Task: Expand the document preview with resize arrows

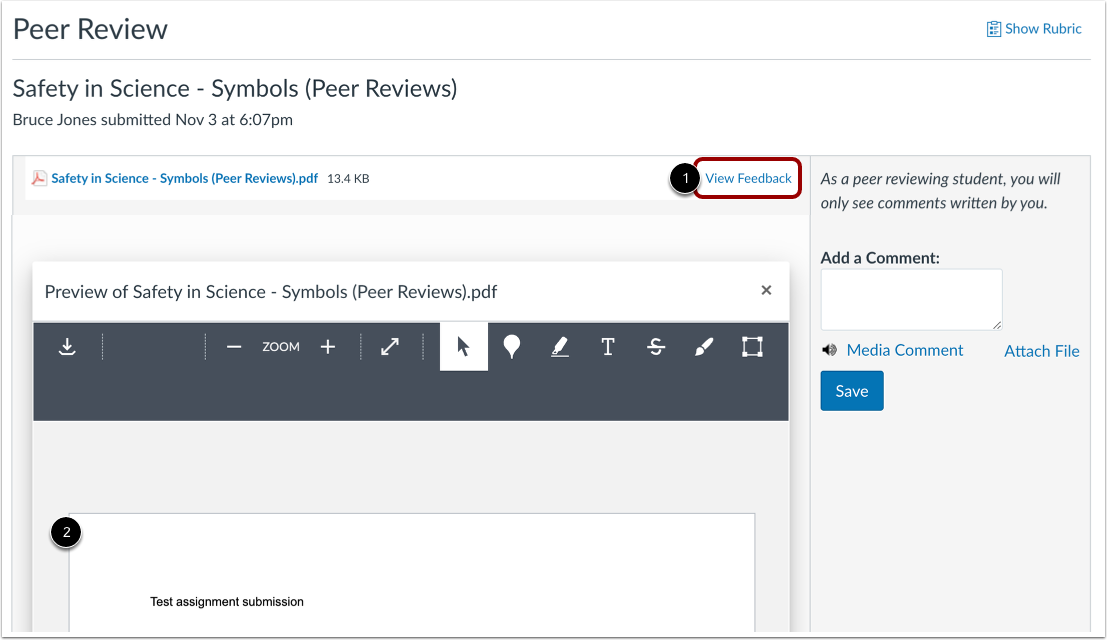Action: click(x=389, y=346)
